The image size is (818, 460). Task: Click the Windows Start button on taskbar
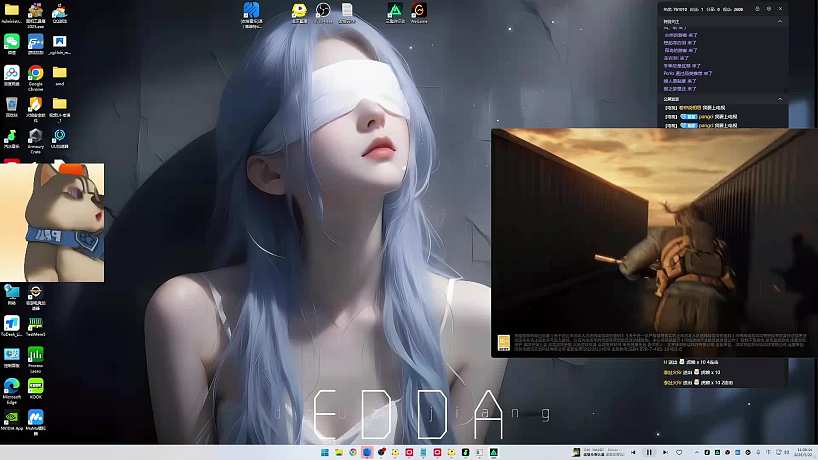tap(324, 452)
